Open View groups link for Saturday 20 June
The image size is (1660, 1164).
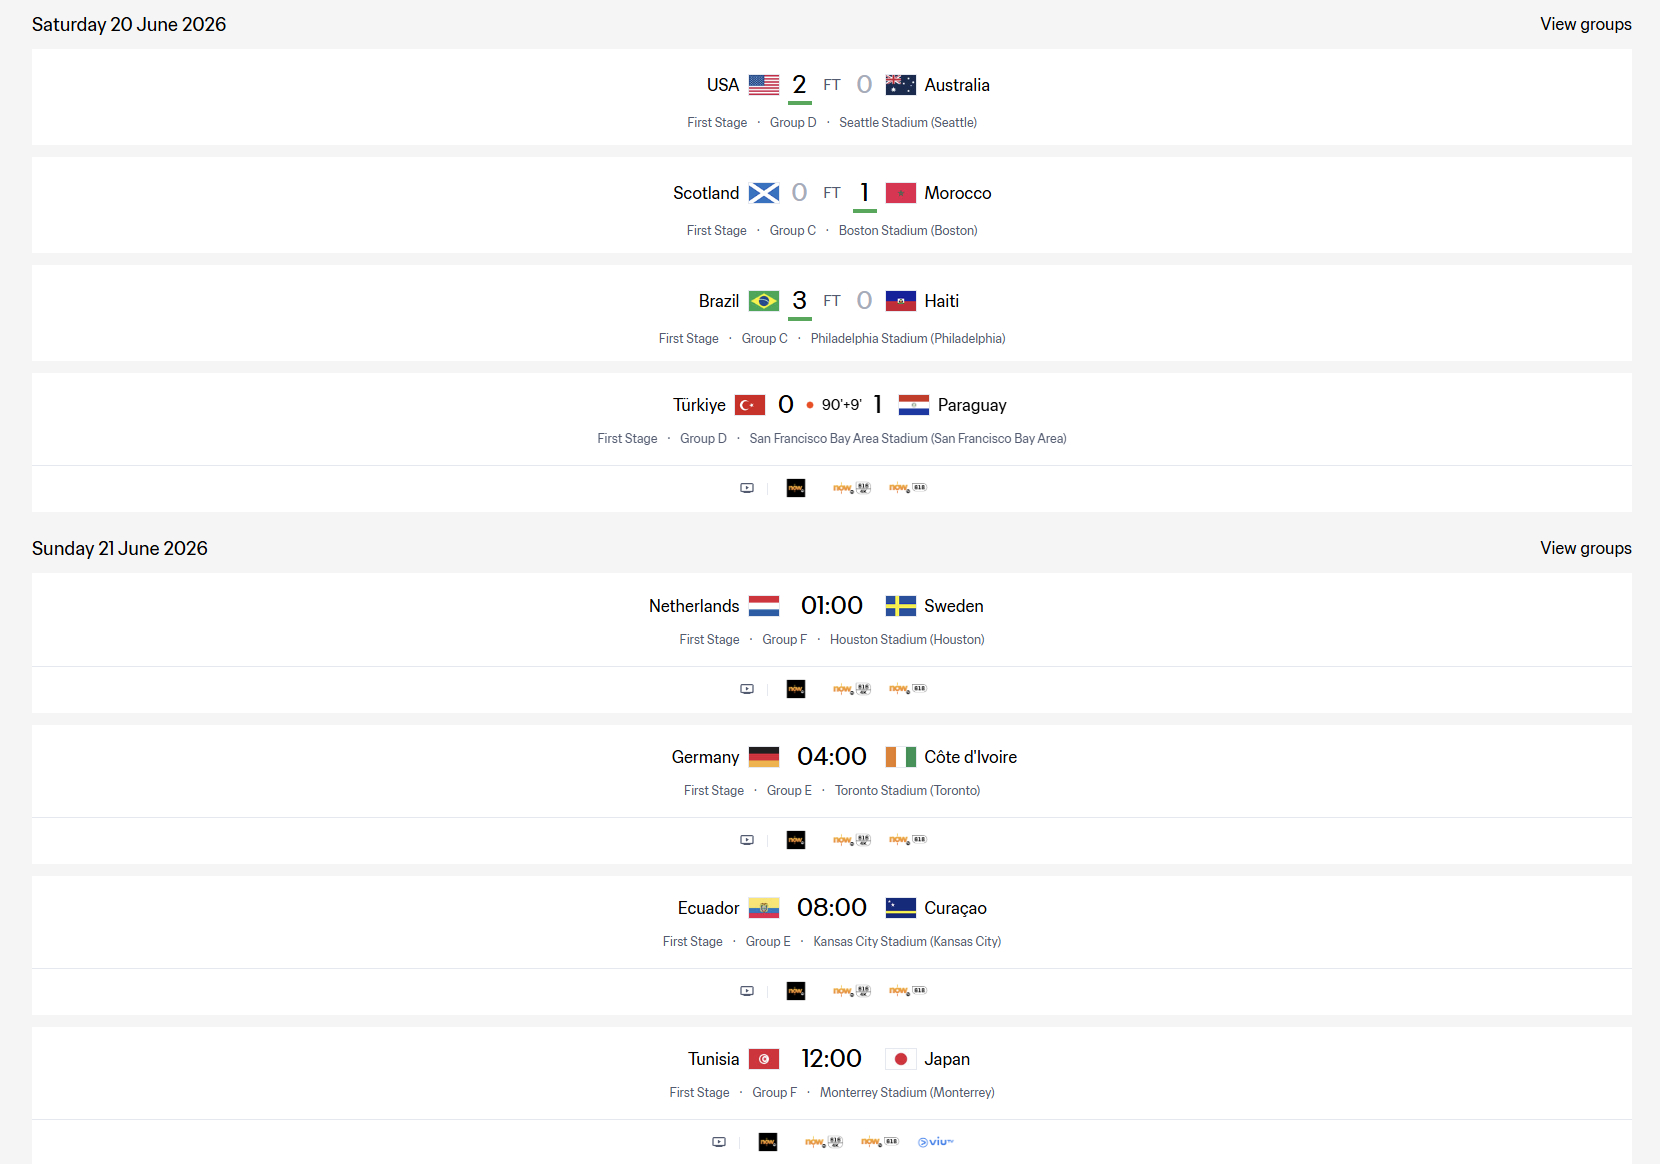(1586, 24)
